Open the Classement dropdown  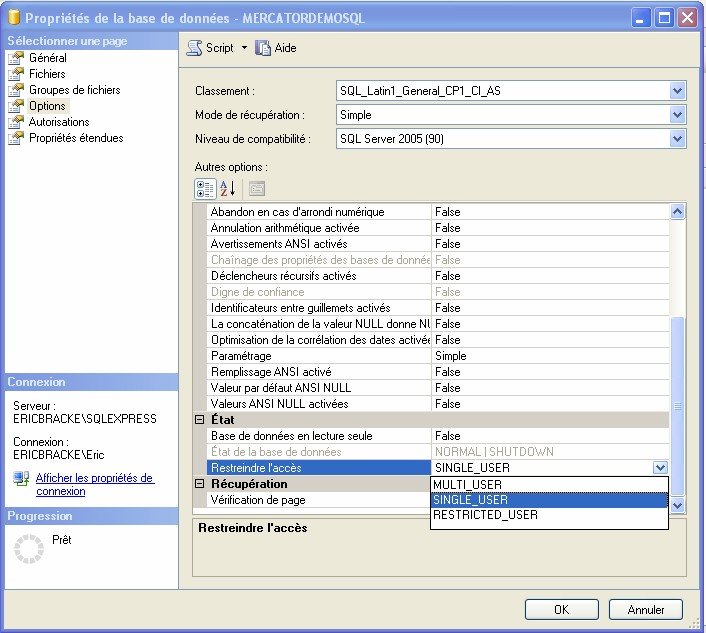[x=678, y=91]
